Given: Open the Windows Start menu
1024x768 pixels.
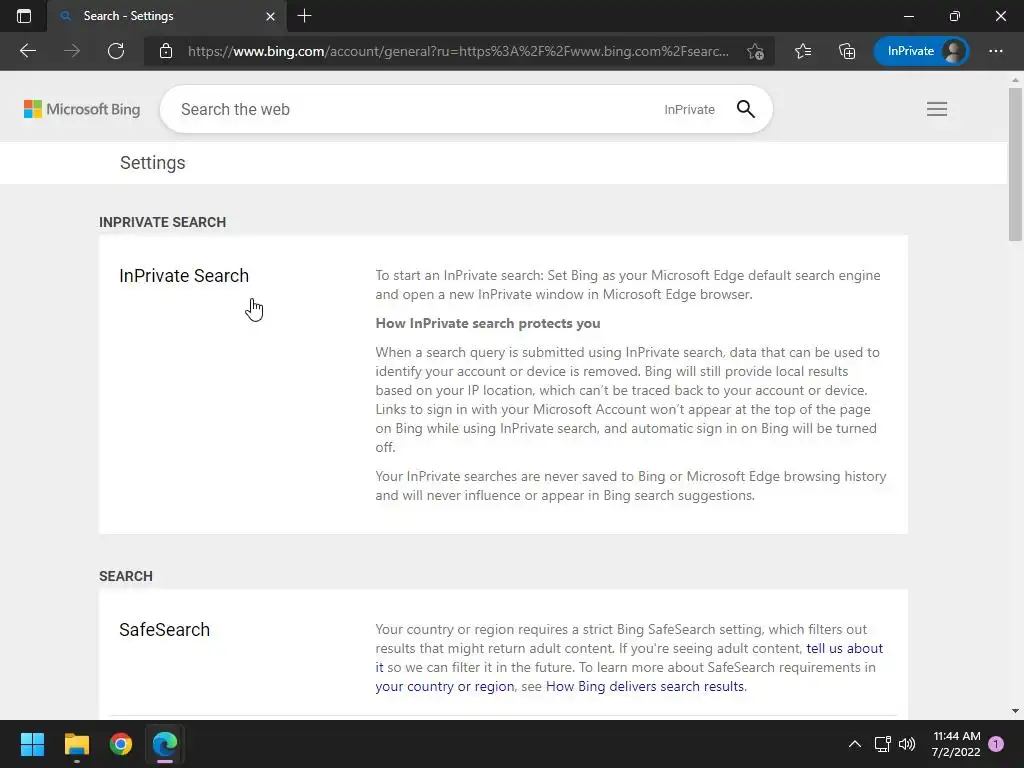Looking at the screenshot, I should (32, 744).
